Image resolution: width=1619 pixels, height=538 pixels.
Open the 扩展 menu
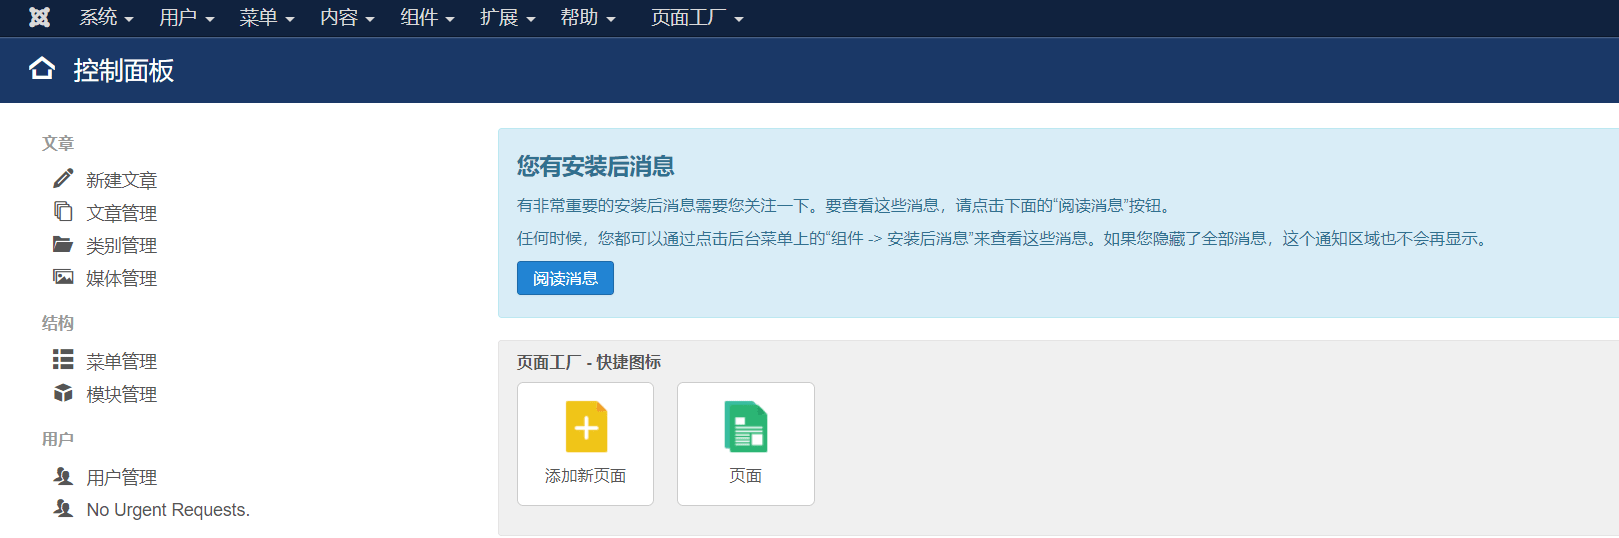click(x=507, y=18)
